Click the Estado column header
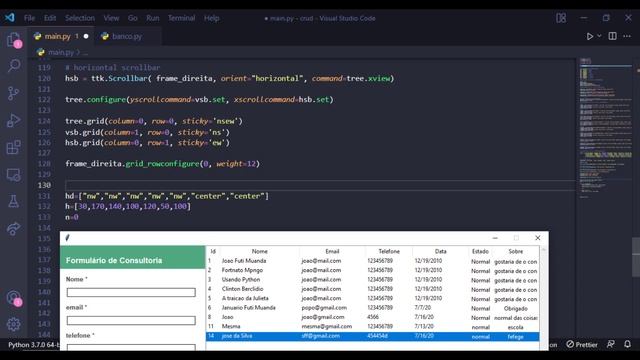 click(480, 251)
